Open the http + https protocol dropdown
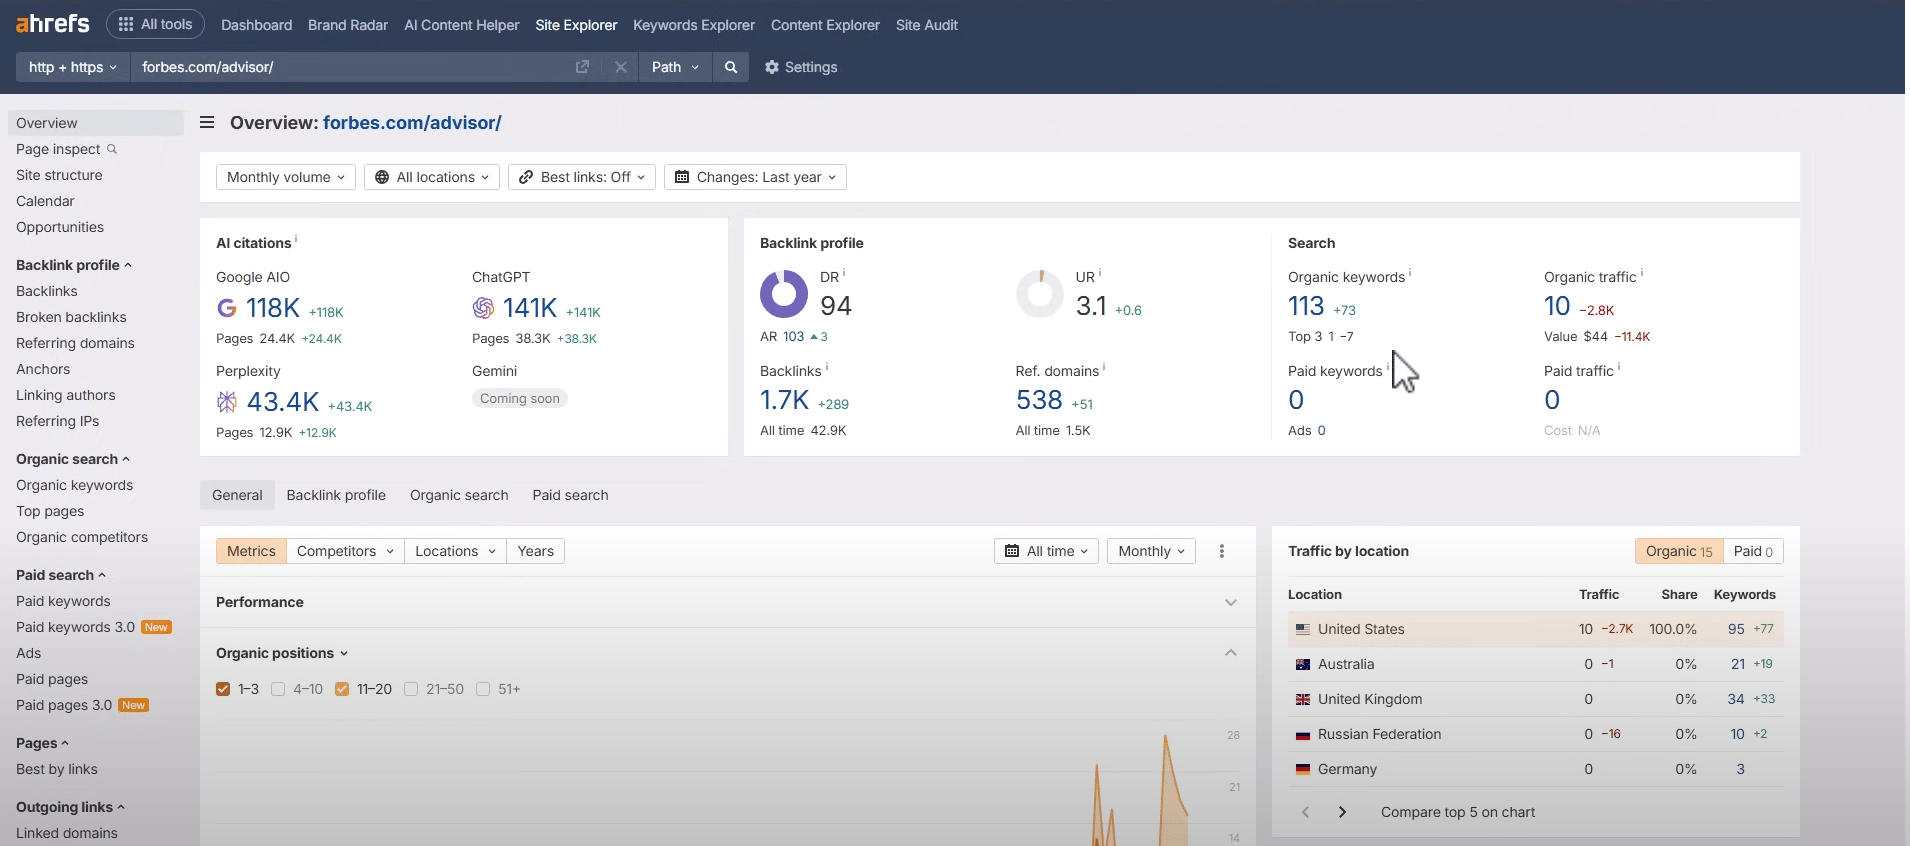The height and width of the screenshot is (846, 1910). (73, 67)
